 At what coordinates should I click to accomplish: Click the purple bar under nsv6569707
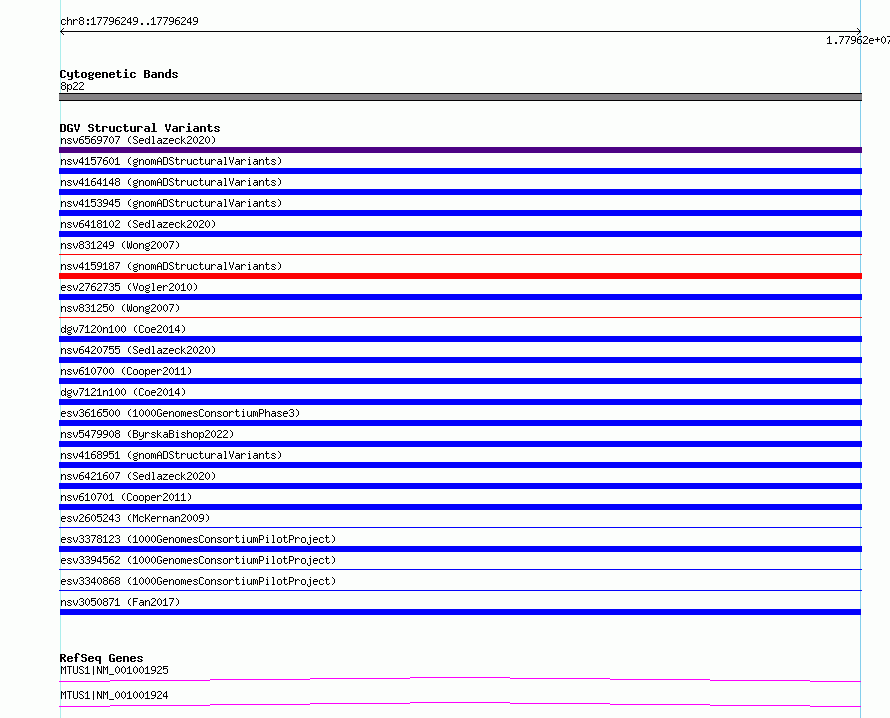point(460,150)
